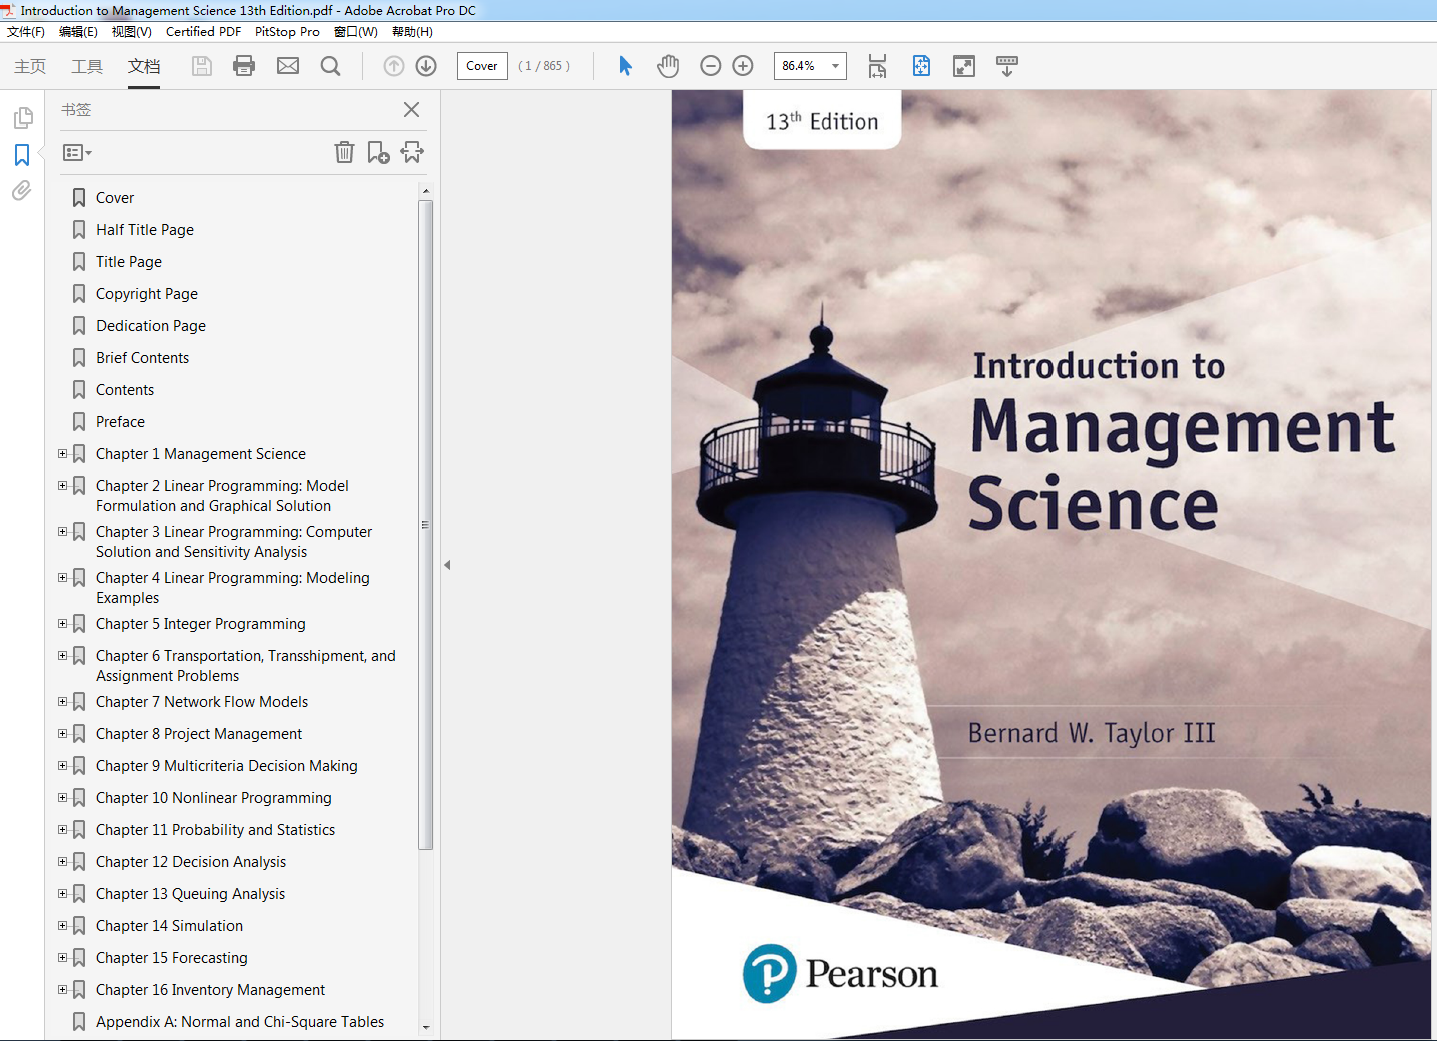Screen dimensions: 1437x1041
Task: Click the Print icon in toolbar
Action: click(x=244, y=66)
